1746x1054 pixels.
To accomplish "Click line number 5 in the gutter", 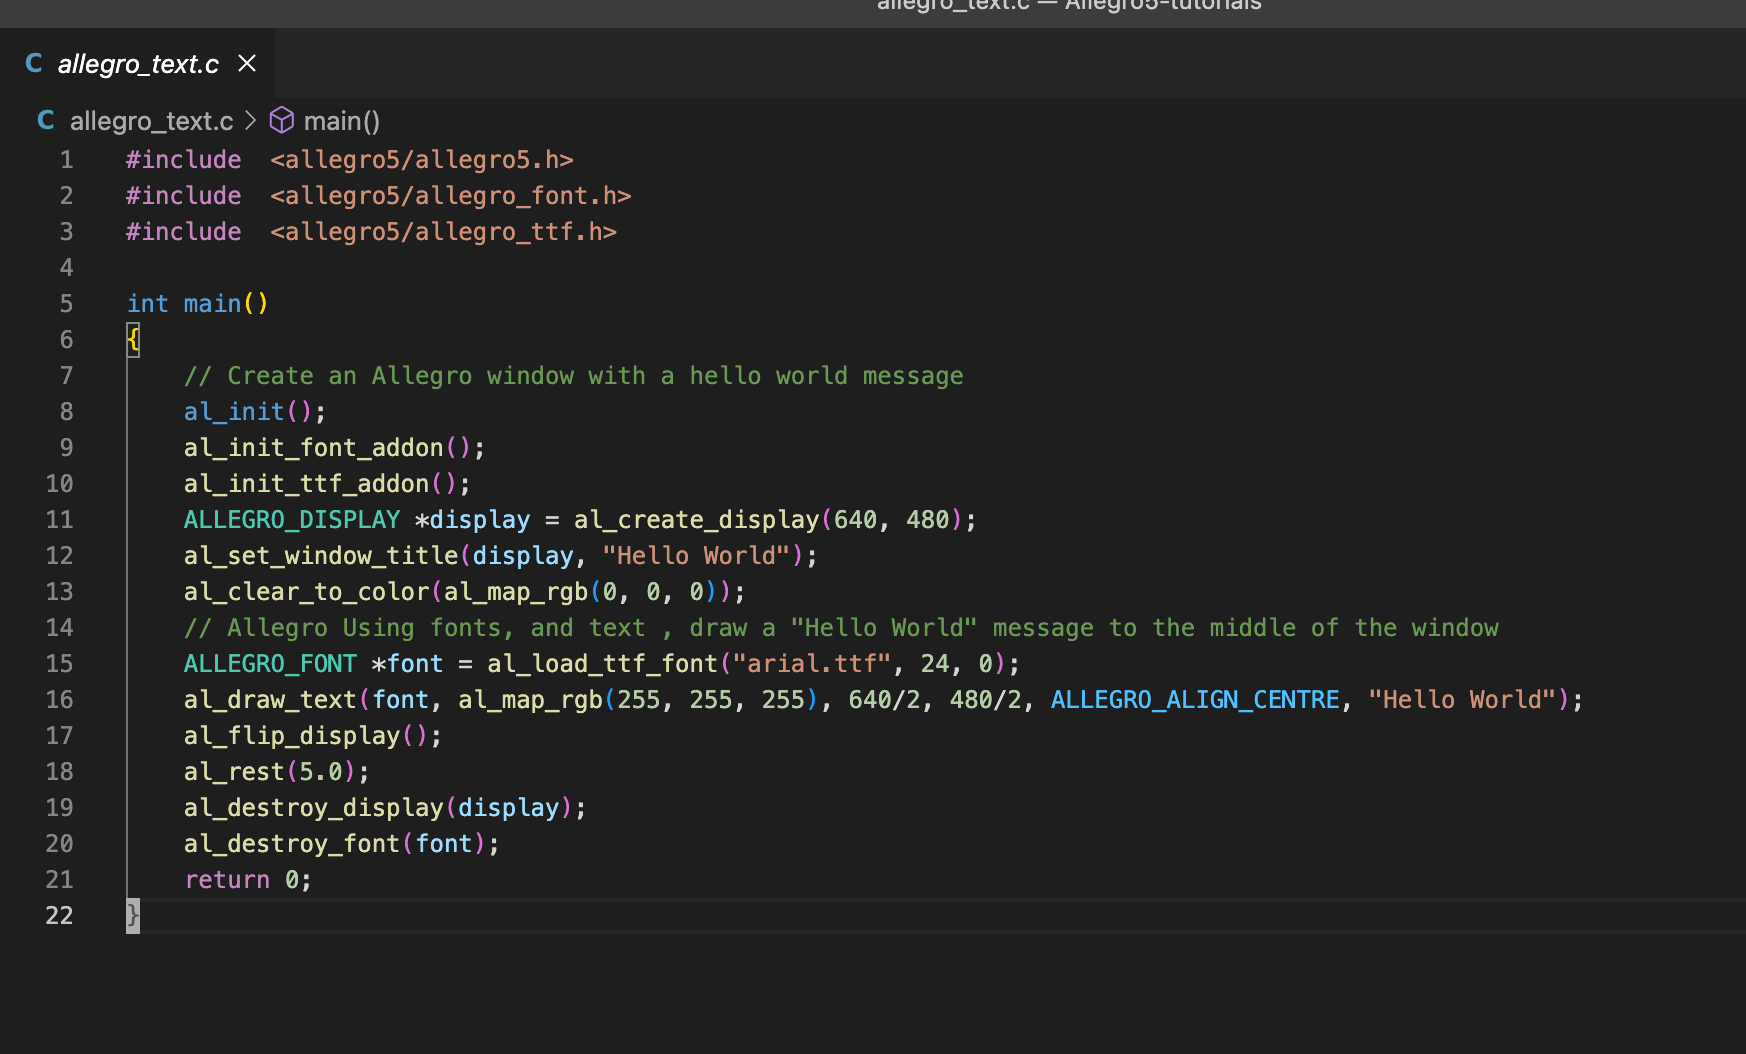I will point(65,303).
